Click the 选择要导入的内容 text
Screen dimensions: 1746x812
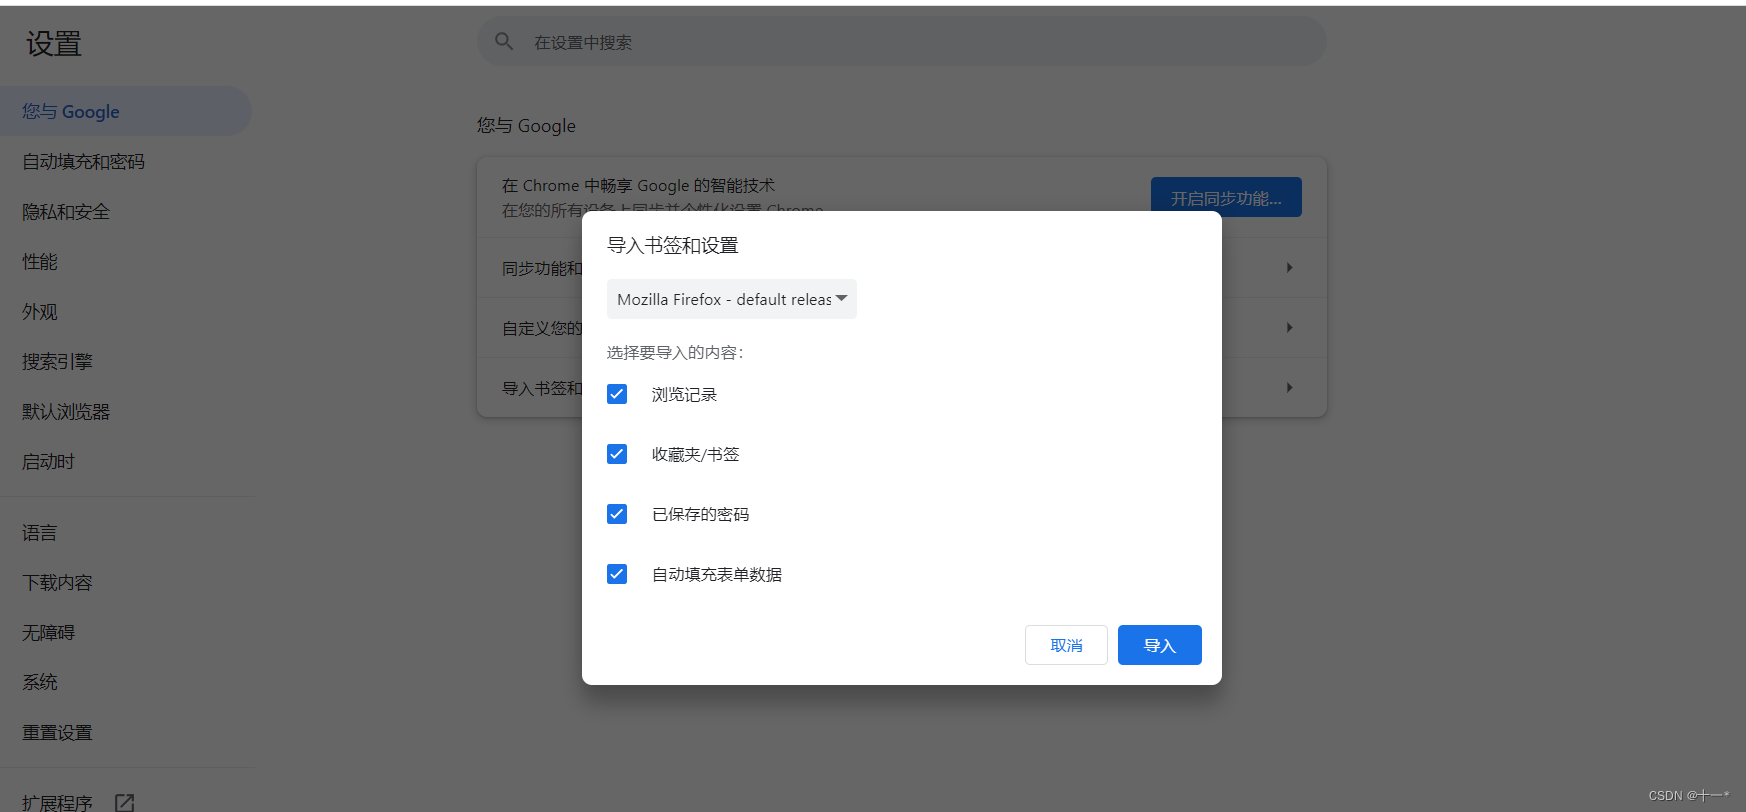pos(675,352)
